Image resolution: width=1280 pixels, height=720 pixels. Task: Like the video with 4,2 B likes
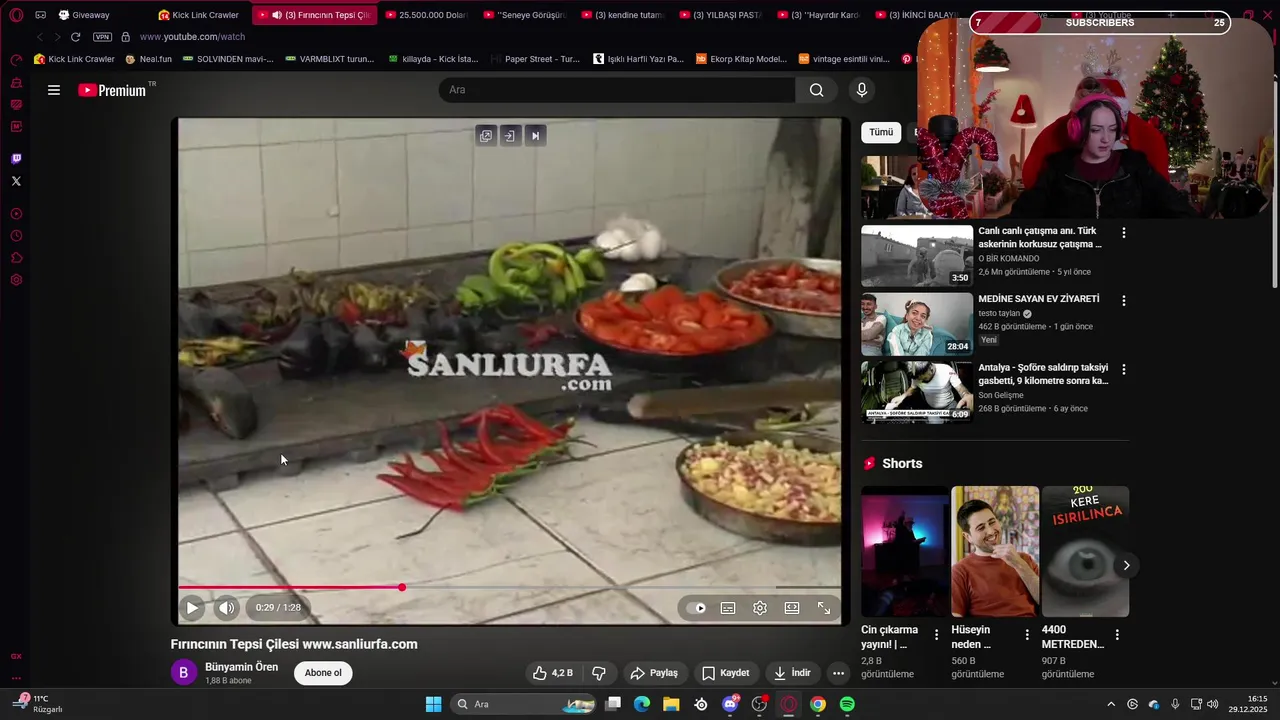pyautogui.click(x=552, y=673)
